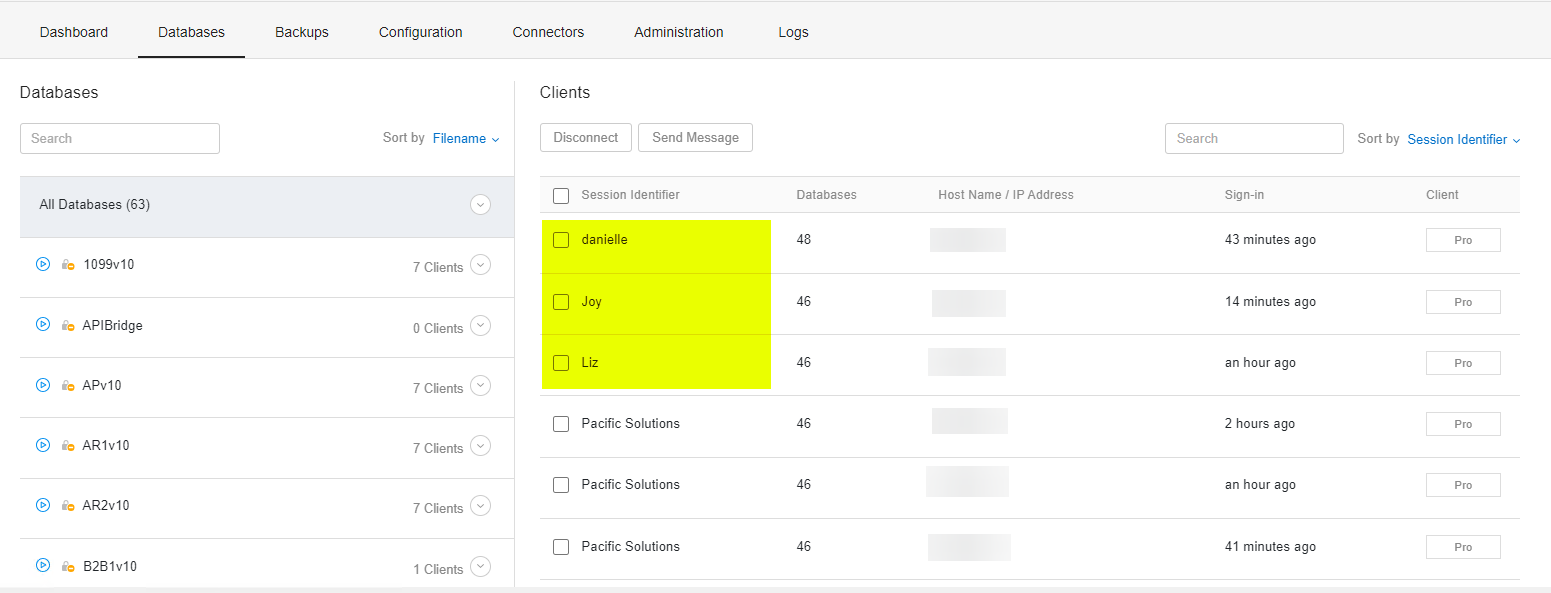Click the Send Message button
The width and height of the screenshot is (1551, 593).
(x=695, y=138)
